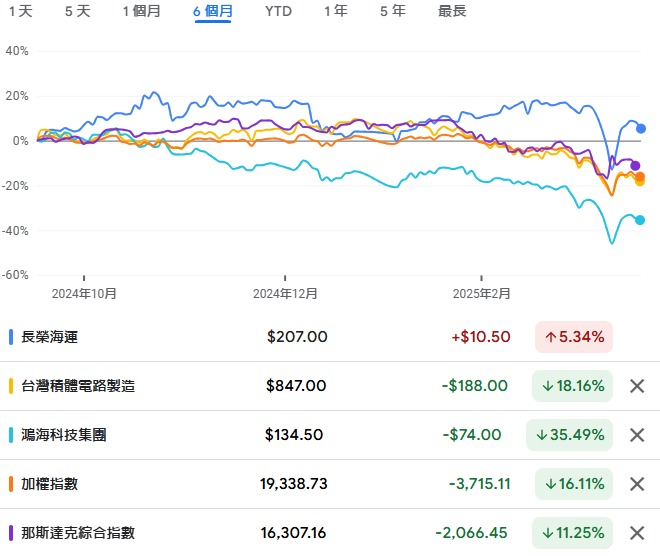The width and height of the screenshot is (660, 556).
Task: Switch to the 1 天 time range tab
Action: (21, 11)
